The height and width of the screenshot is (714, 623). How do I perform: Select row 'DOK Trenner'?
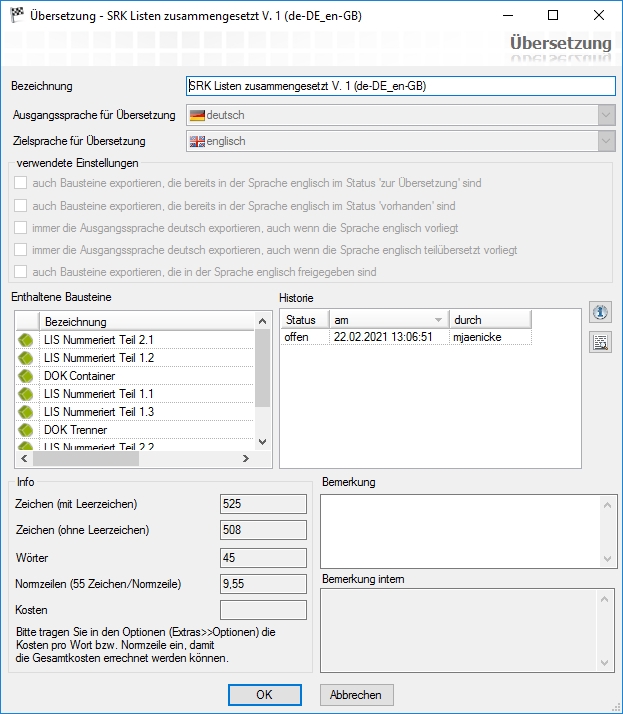[135, 430]
